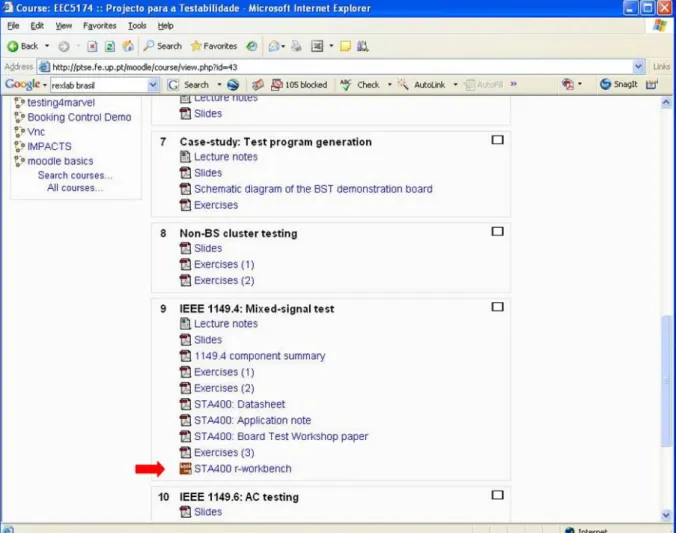Toggle the section 9 IEEE 1149.4 box

click(498, 307)
